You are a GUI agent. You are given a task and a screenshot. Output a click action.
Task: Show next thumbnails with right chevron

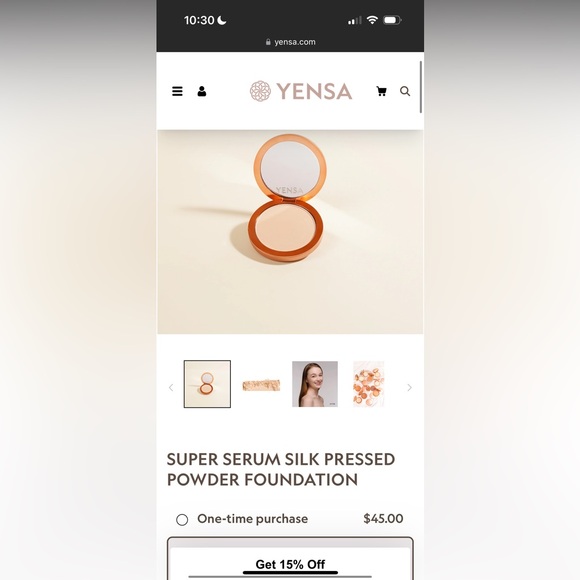[x=409, y=388]
